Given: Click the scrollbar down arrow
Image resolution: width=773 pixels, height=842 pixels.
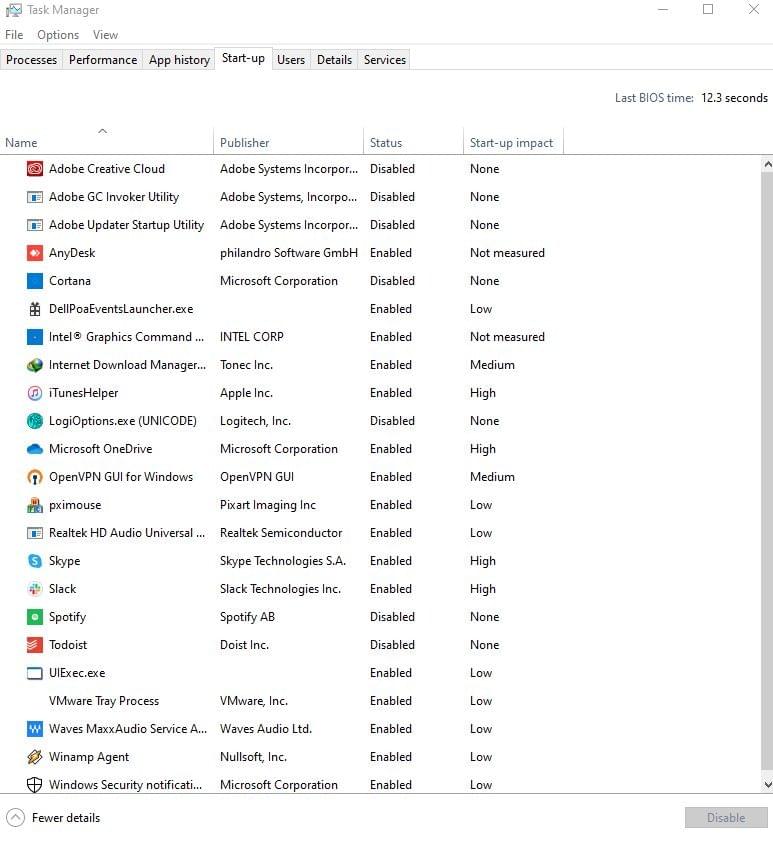Looking at the screenshot, I should point(767,784).
